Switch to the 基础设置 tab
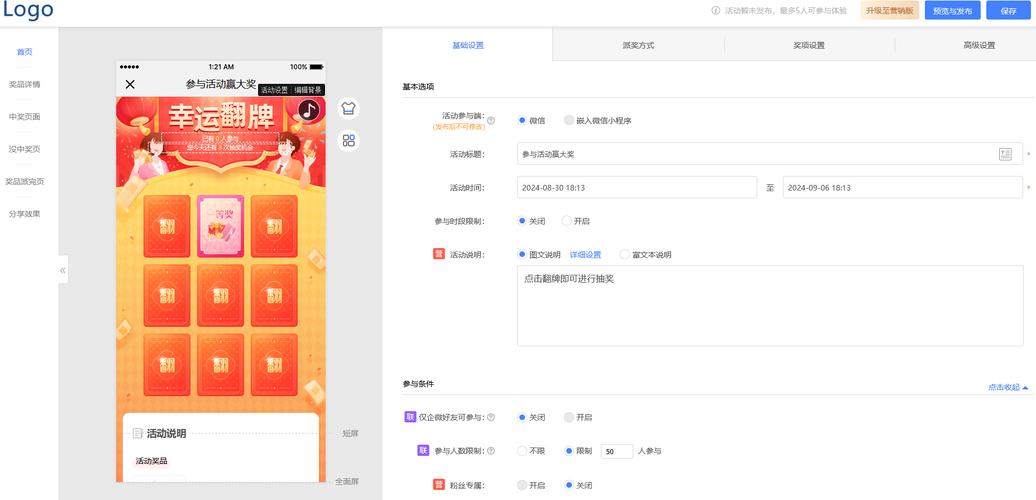This screenshot has height=500, width=1036. [x=468, y=46]
